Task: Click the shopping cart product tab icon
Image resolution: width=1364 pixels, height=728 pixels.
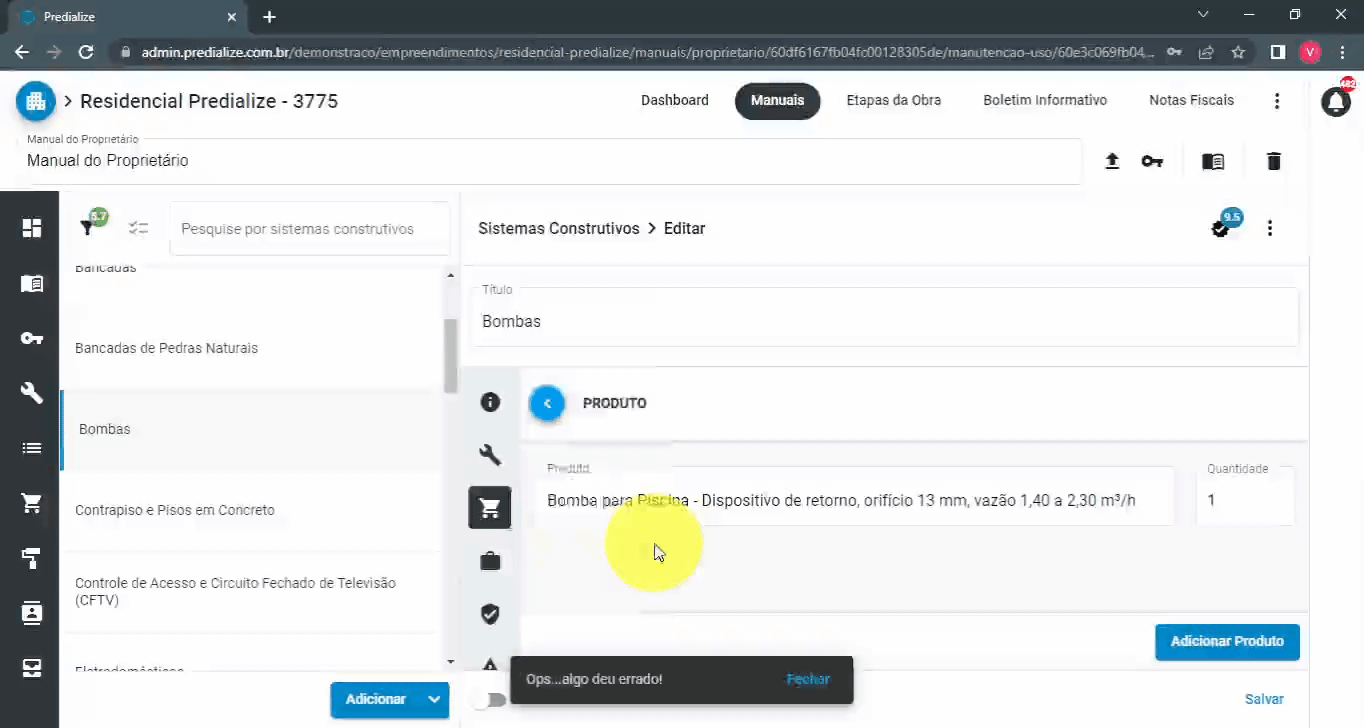Action: click(x=490, y=508)
